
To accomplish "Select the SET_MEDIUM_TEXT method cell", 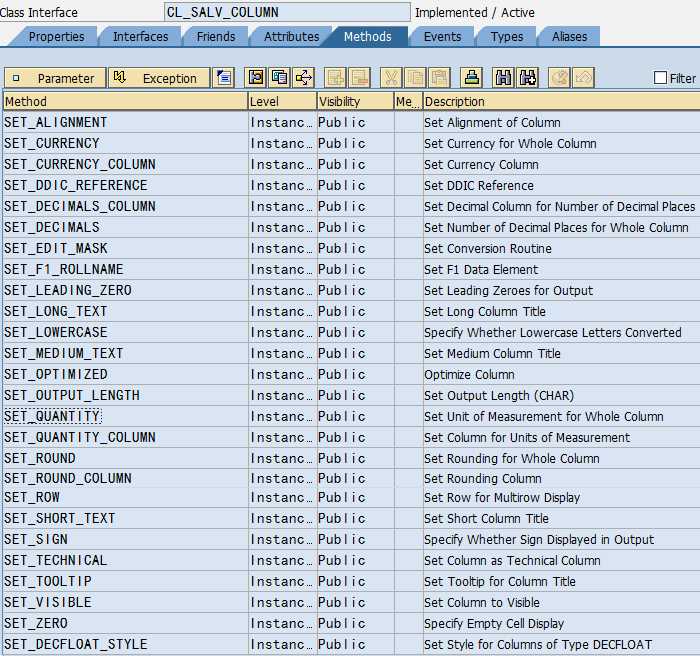I will click(125, 353).
